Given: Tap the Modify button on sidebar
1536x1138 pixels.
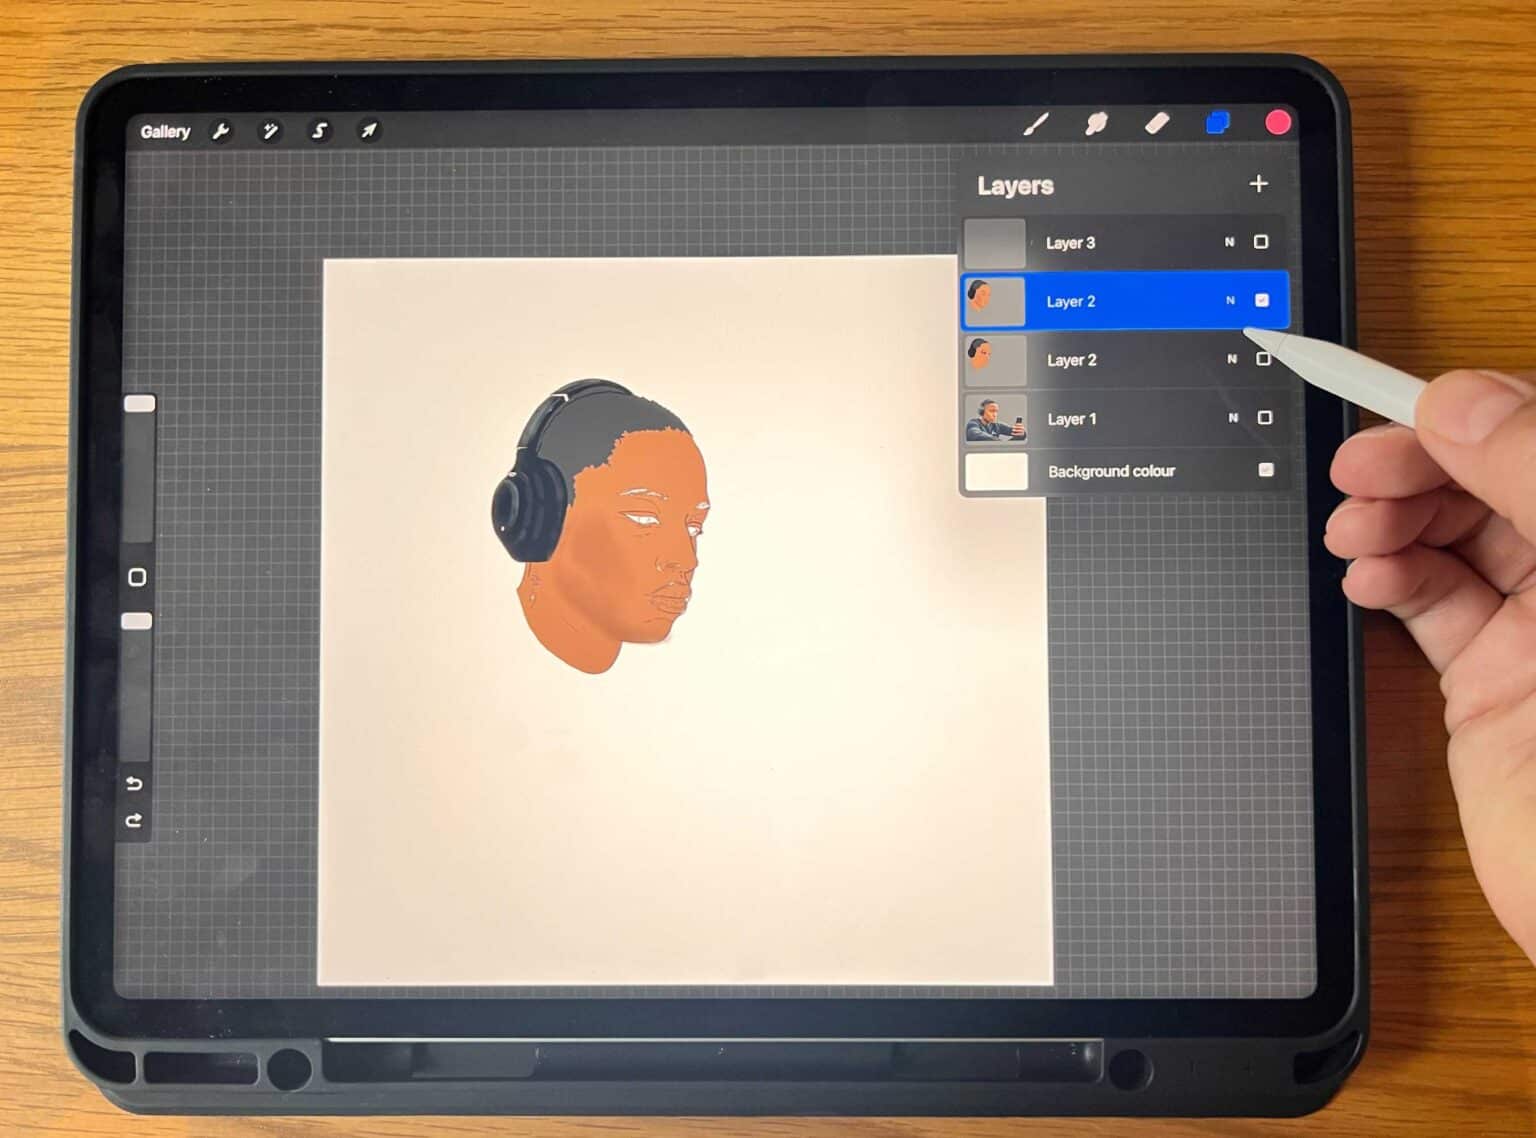Looking at the screenshot, I should [137, 577].
